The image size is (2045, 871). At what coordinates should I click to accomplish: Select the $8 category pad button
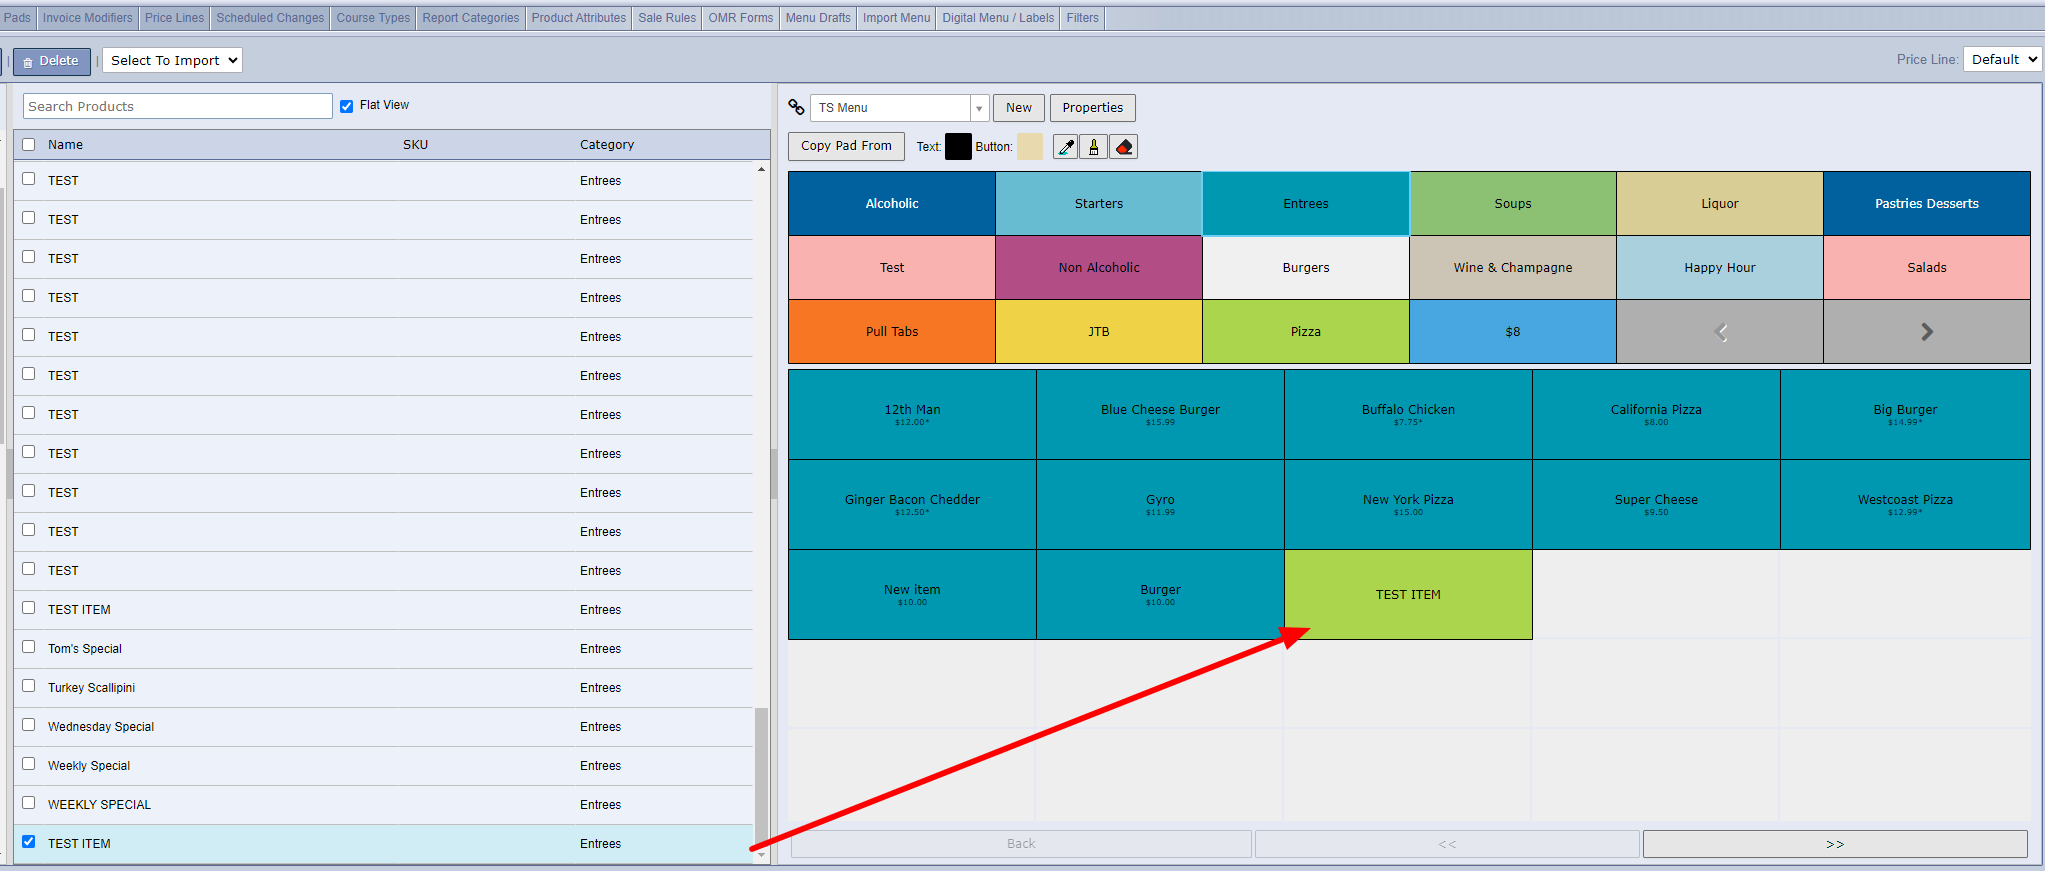[x=1512, y=332]
